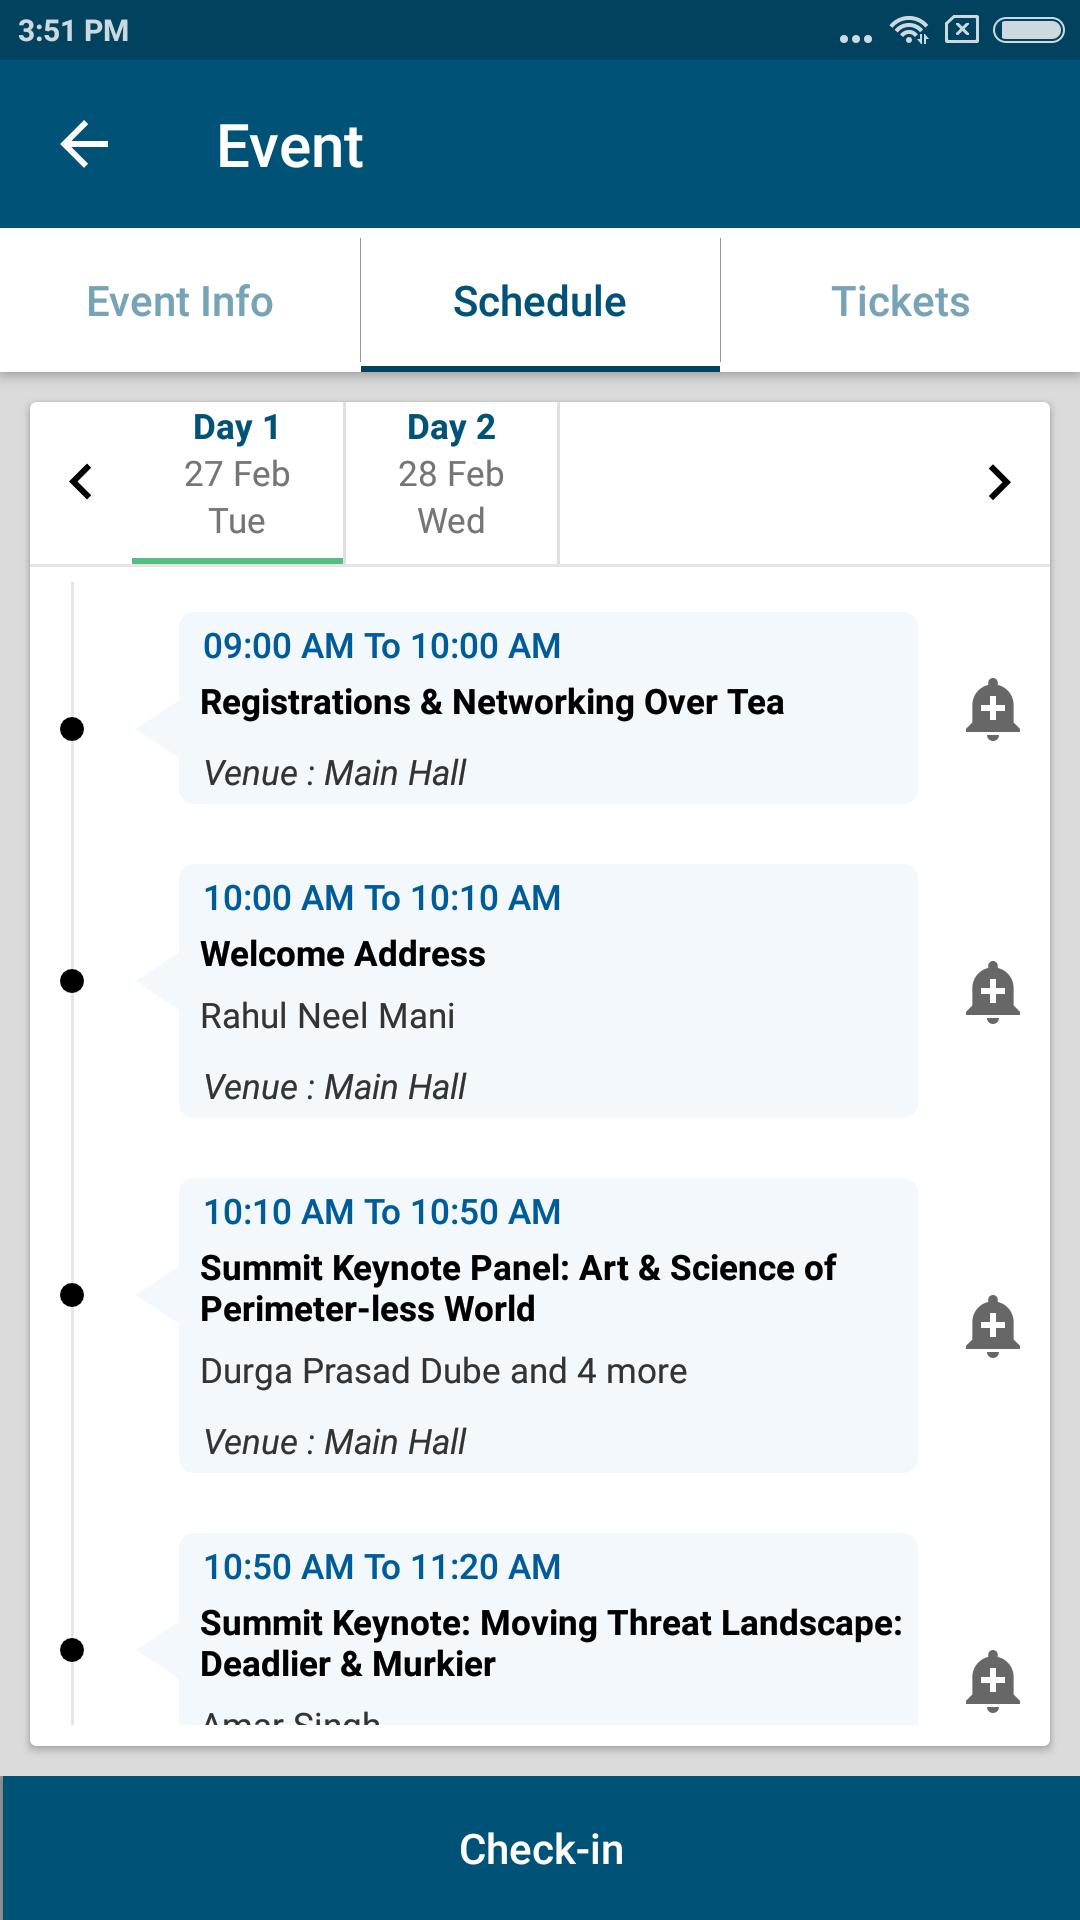Screen dimensions: 1080x1920
Task: Open the Welcome Address session card
Action: click(548, 990)
